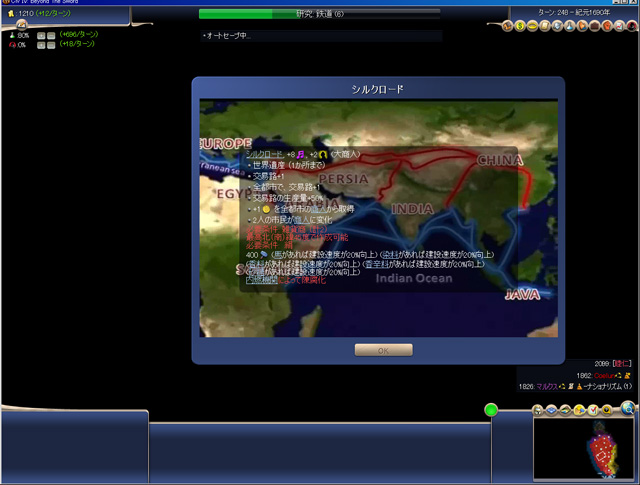Click the research percentage flask icon
The width and height of the screenshot is (640, 485).
point(12,36)
